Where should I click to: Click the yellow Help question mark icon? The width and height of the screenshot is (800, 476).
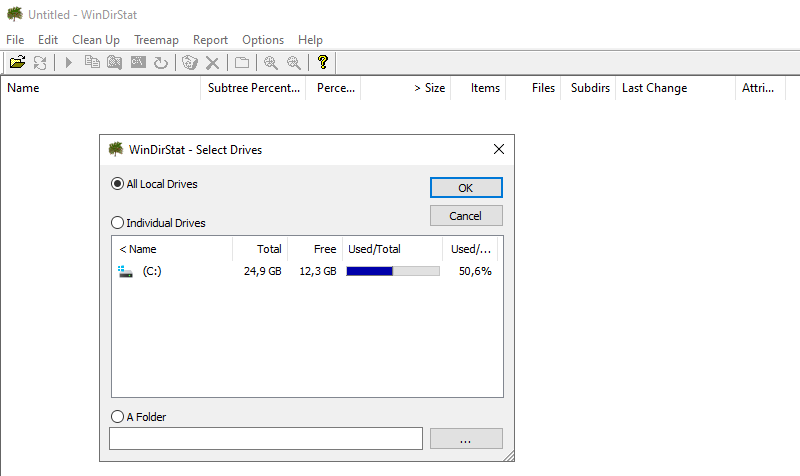pyautogui.click(x=322, y=62)
